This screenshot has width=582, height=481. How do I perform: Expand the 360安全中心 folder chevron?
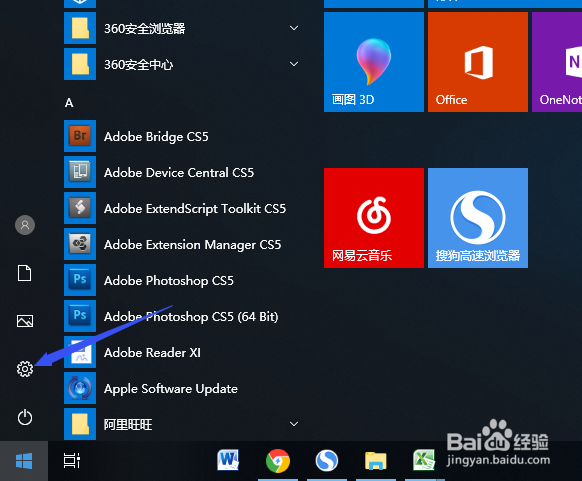click(x=294, y=64)
